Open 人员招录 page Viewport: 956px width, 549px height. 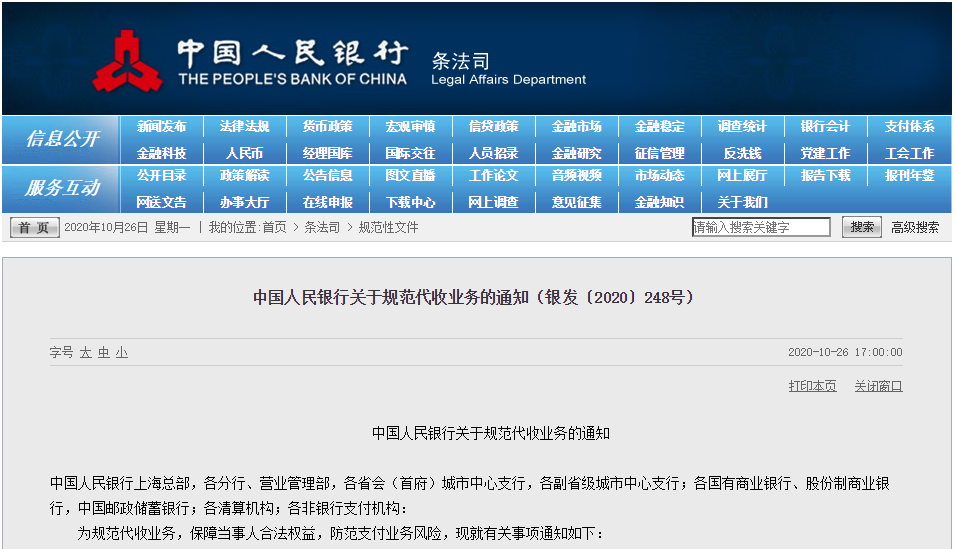point(493,153)
